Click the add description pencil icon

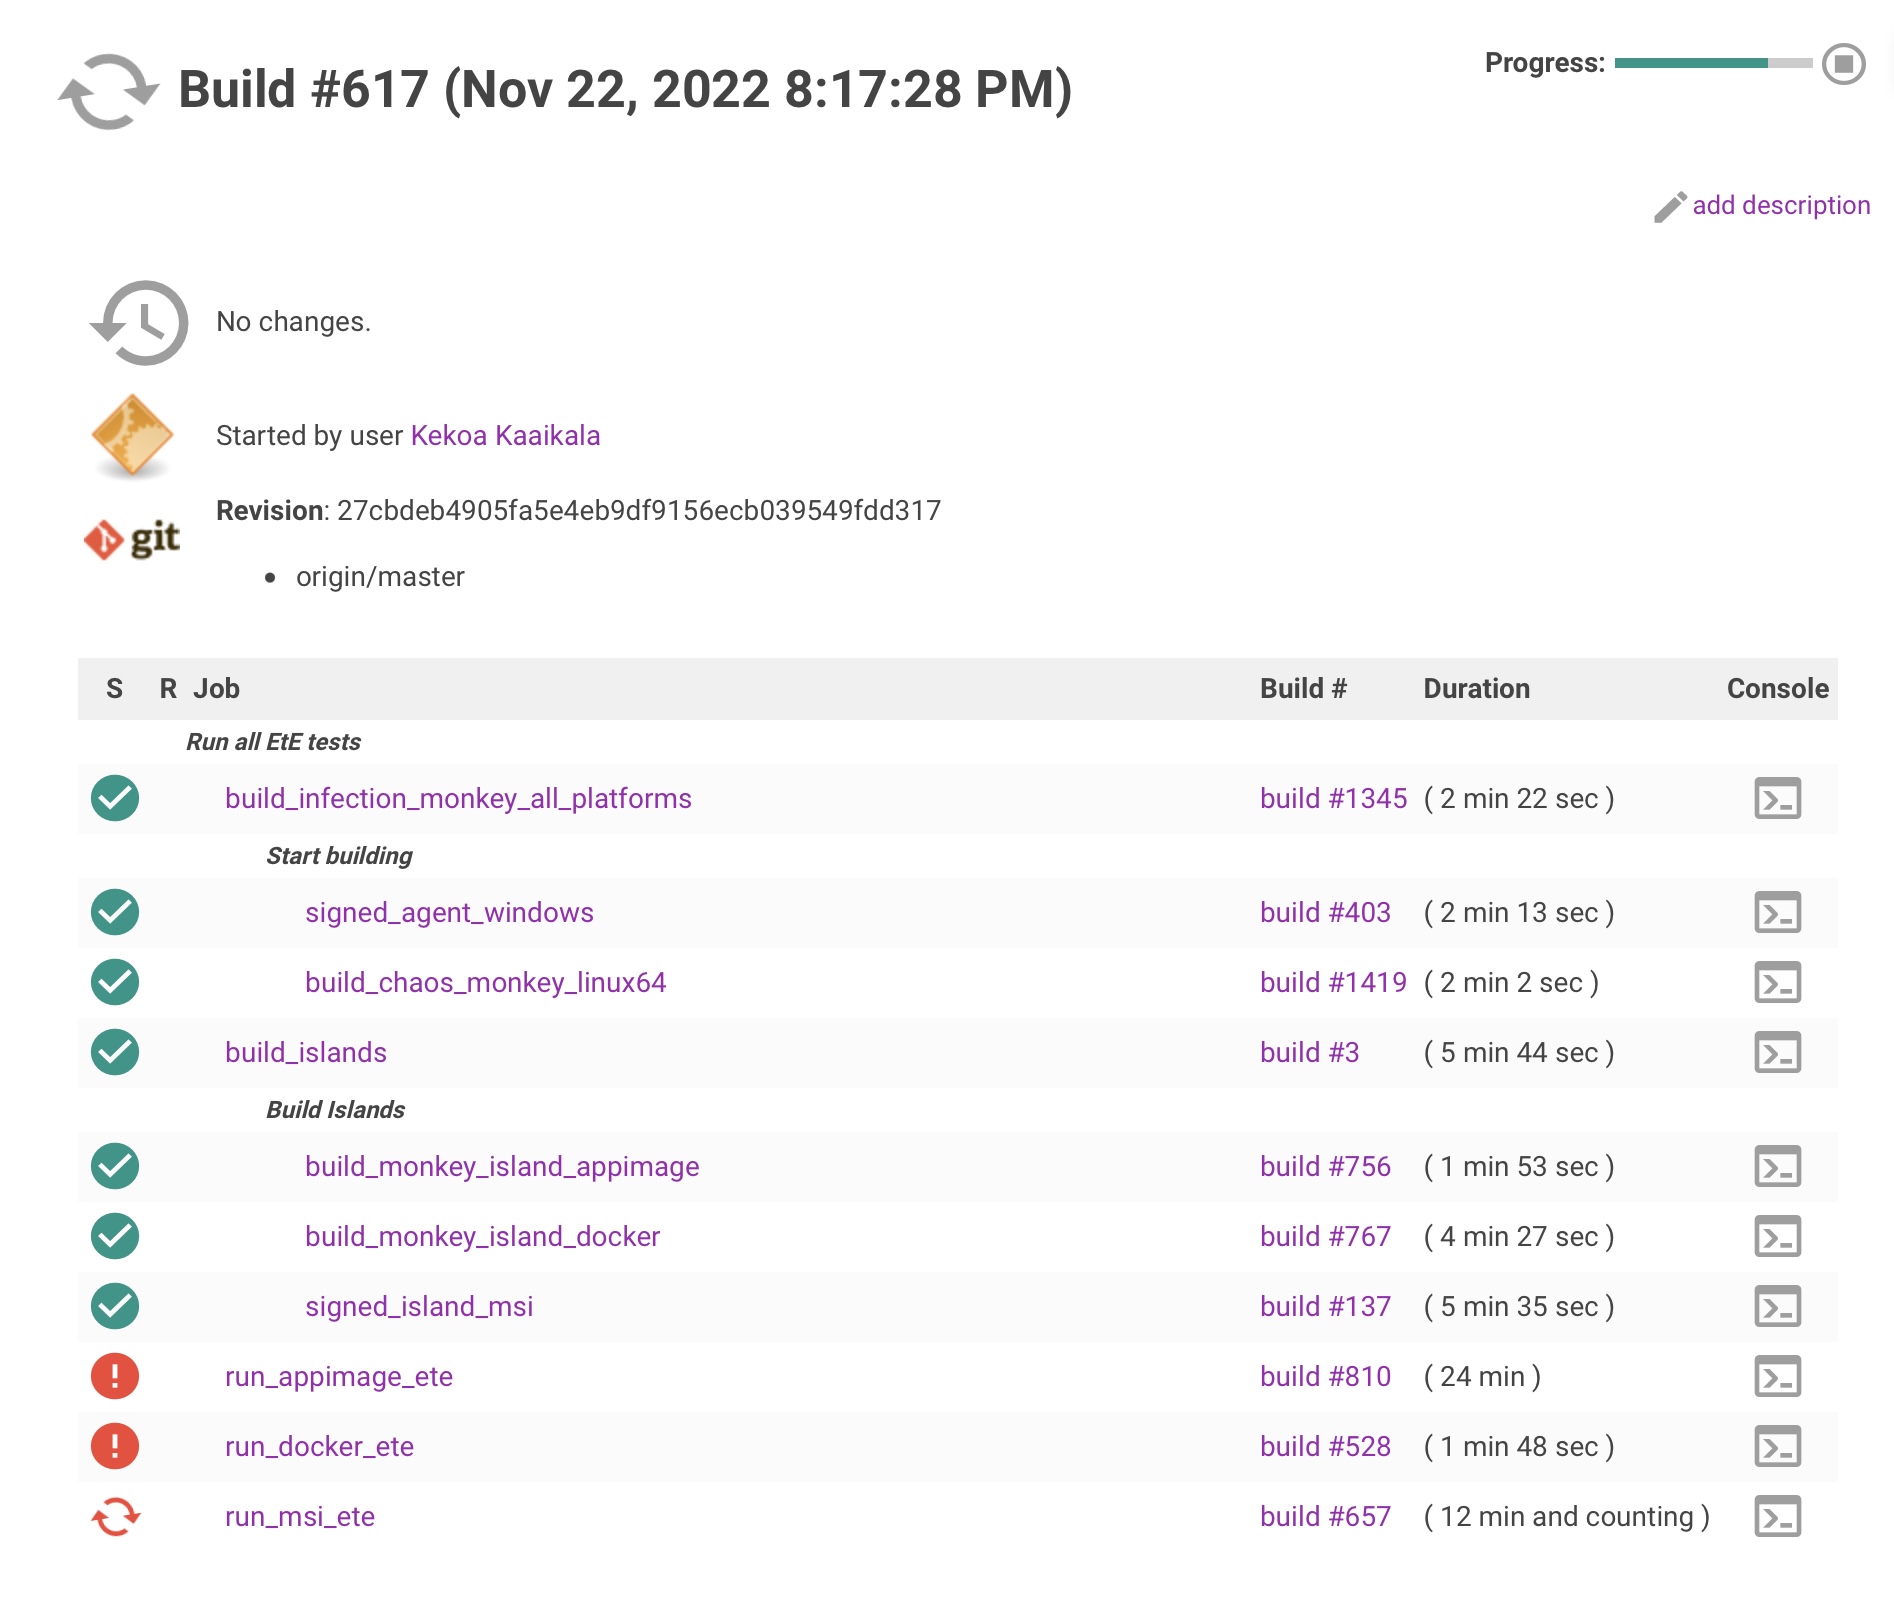tap(1670, 207)
